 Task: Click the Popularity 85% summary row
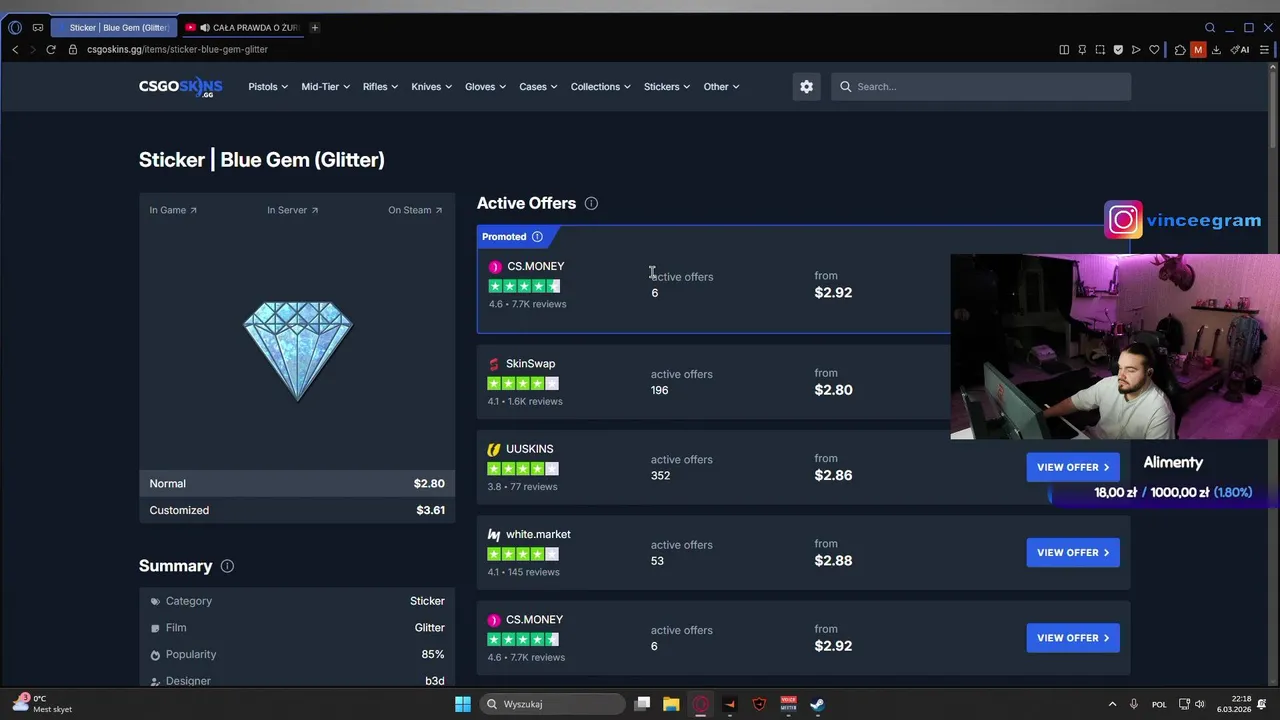[x=297, y=654]
